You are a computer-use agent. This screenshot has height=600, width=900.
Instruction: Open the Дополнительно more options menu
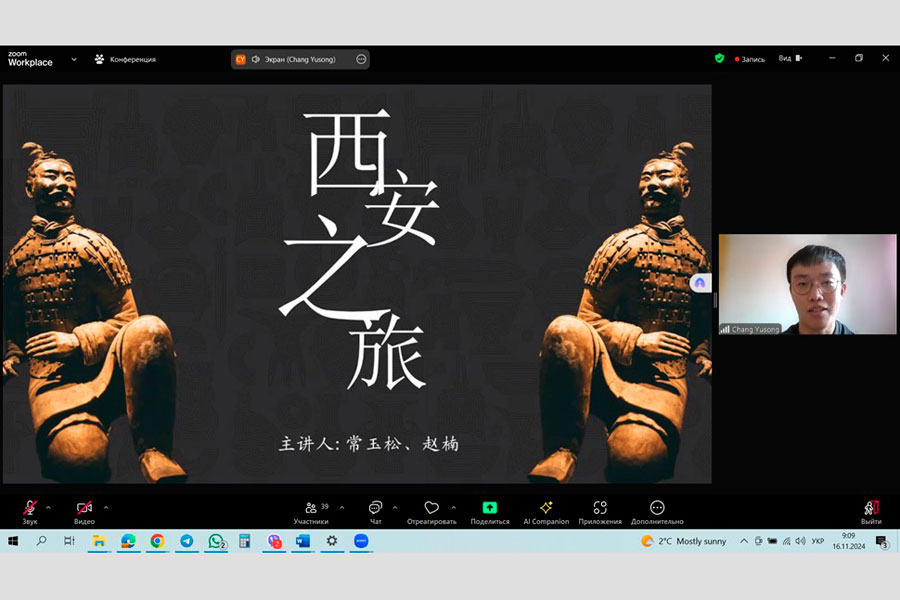(x=657, y=512)
